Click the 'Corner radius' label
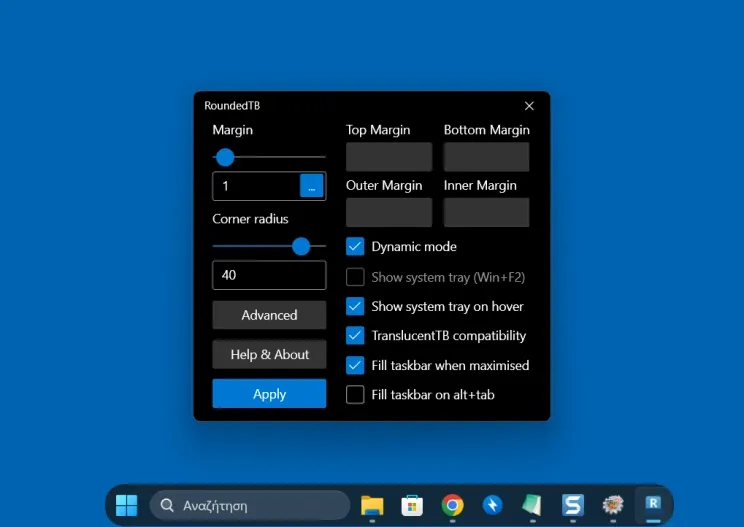 coord(250,219)
